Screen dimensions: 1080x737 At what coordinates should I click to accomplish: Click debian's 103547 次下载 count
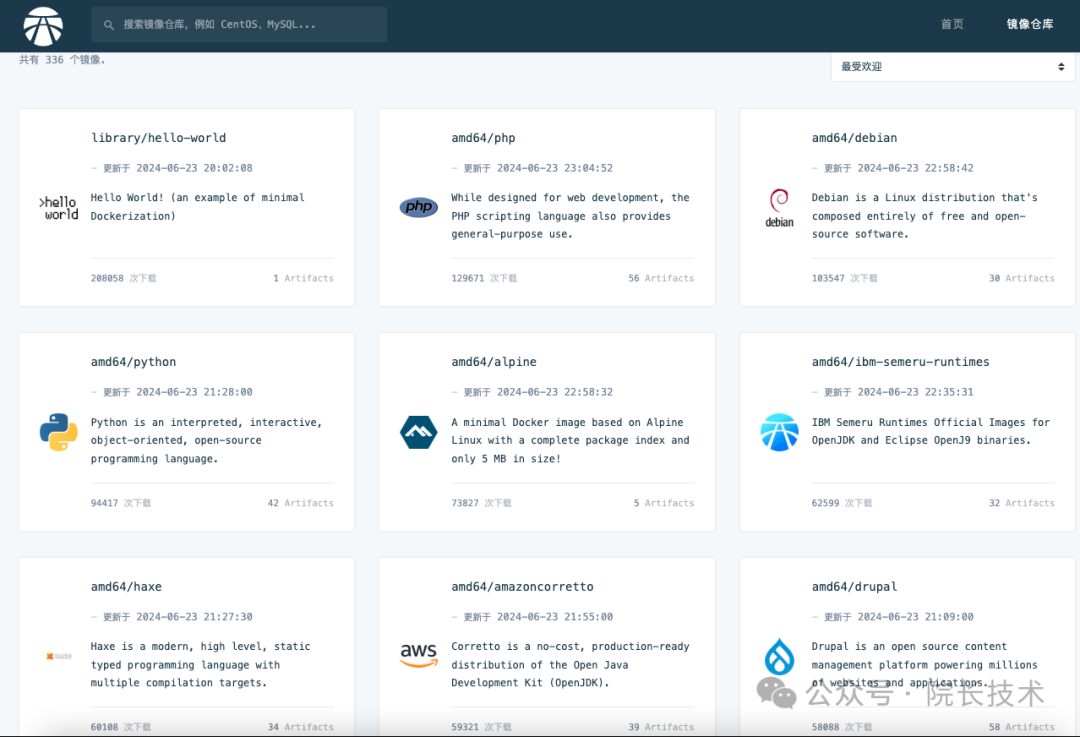[844, 278]
